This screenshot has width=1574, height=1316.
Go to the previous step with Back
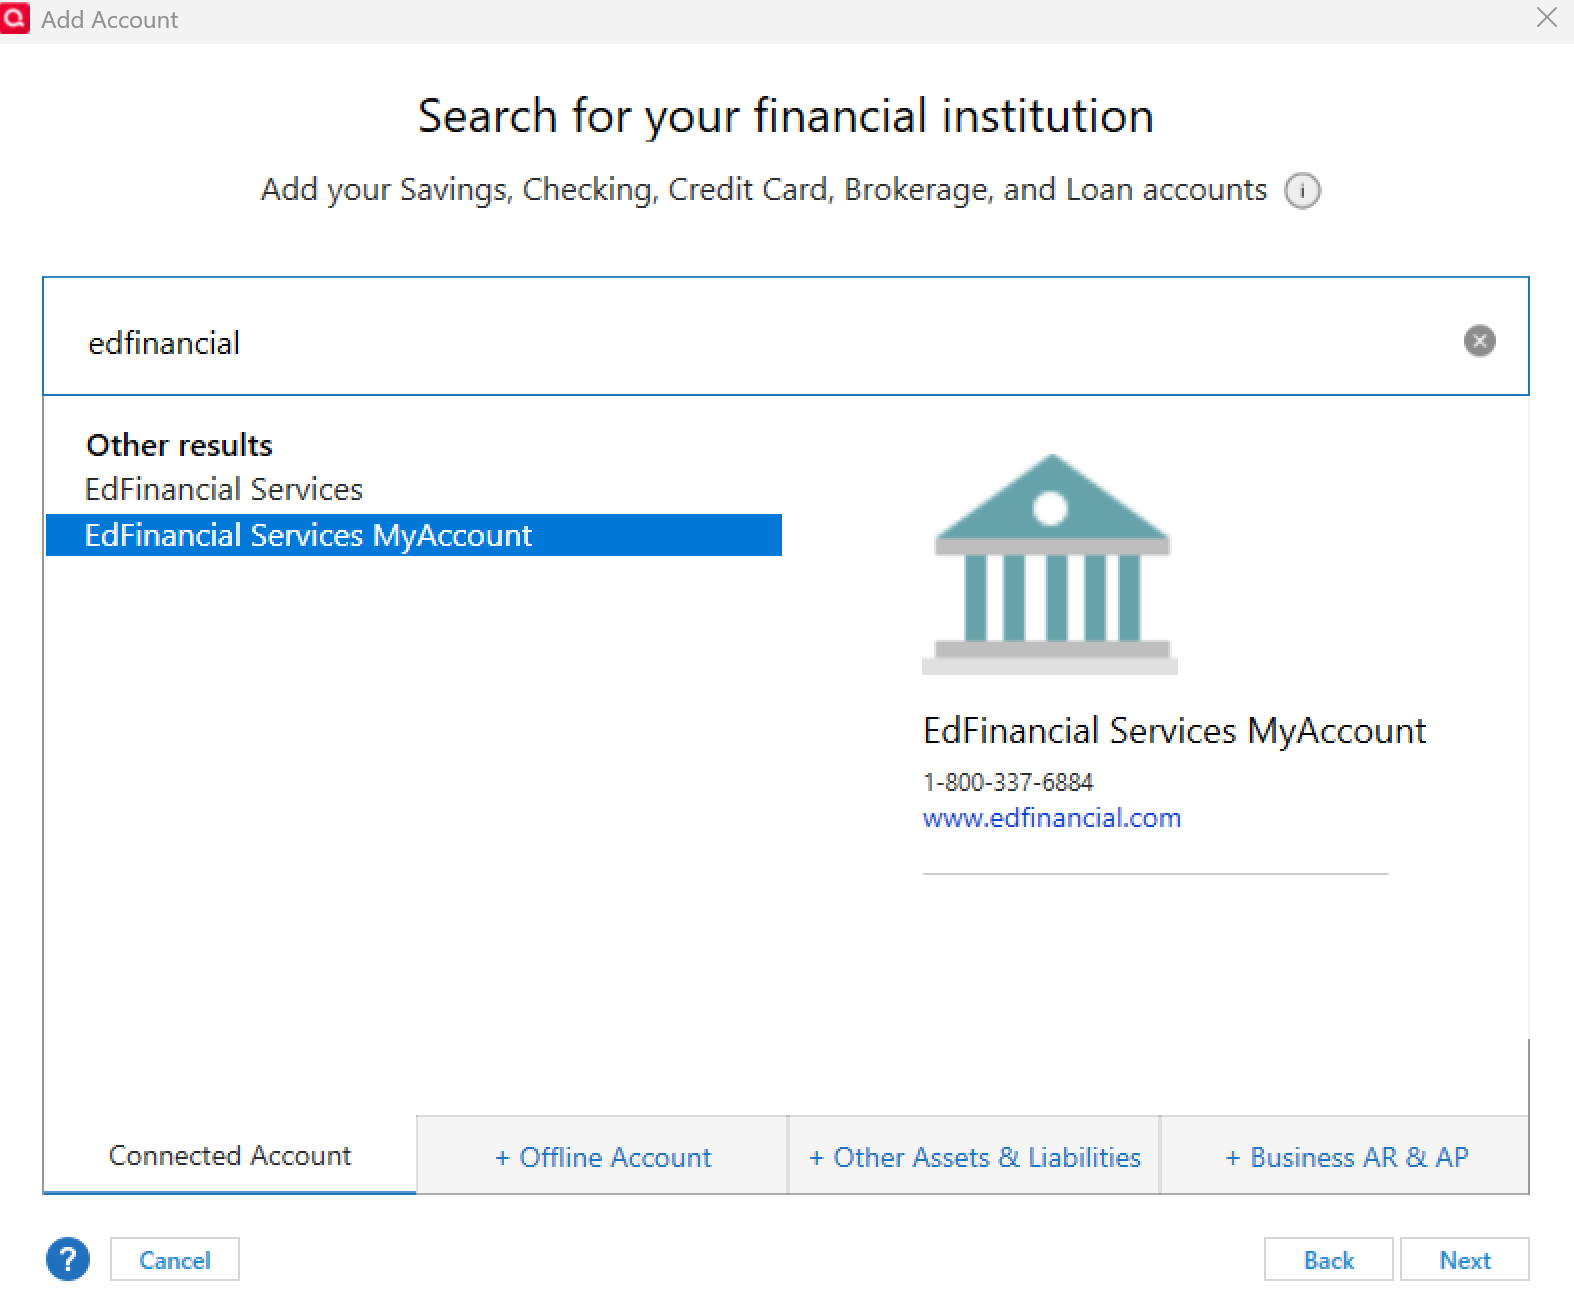(1328, 1260)
